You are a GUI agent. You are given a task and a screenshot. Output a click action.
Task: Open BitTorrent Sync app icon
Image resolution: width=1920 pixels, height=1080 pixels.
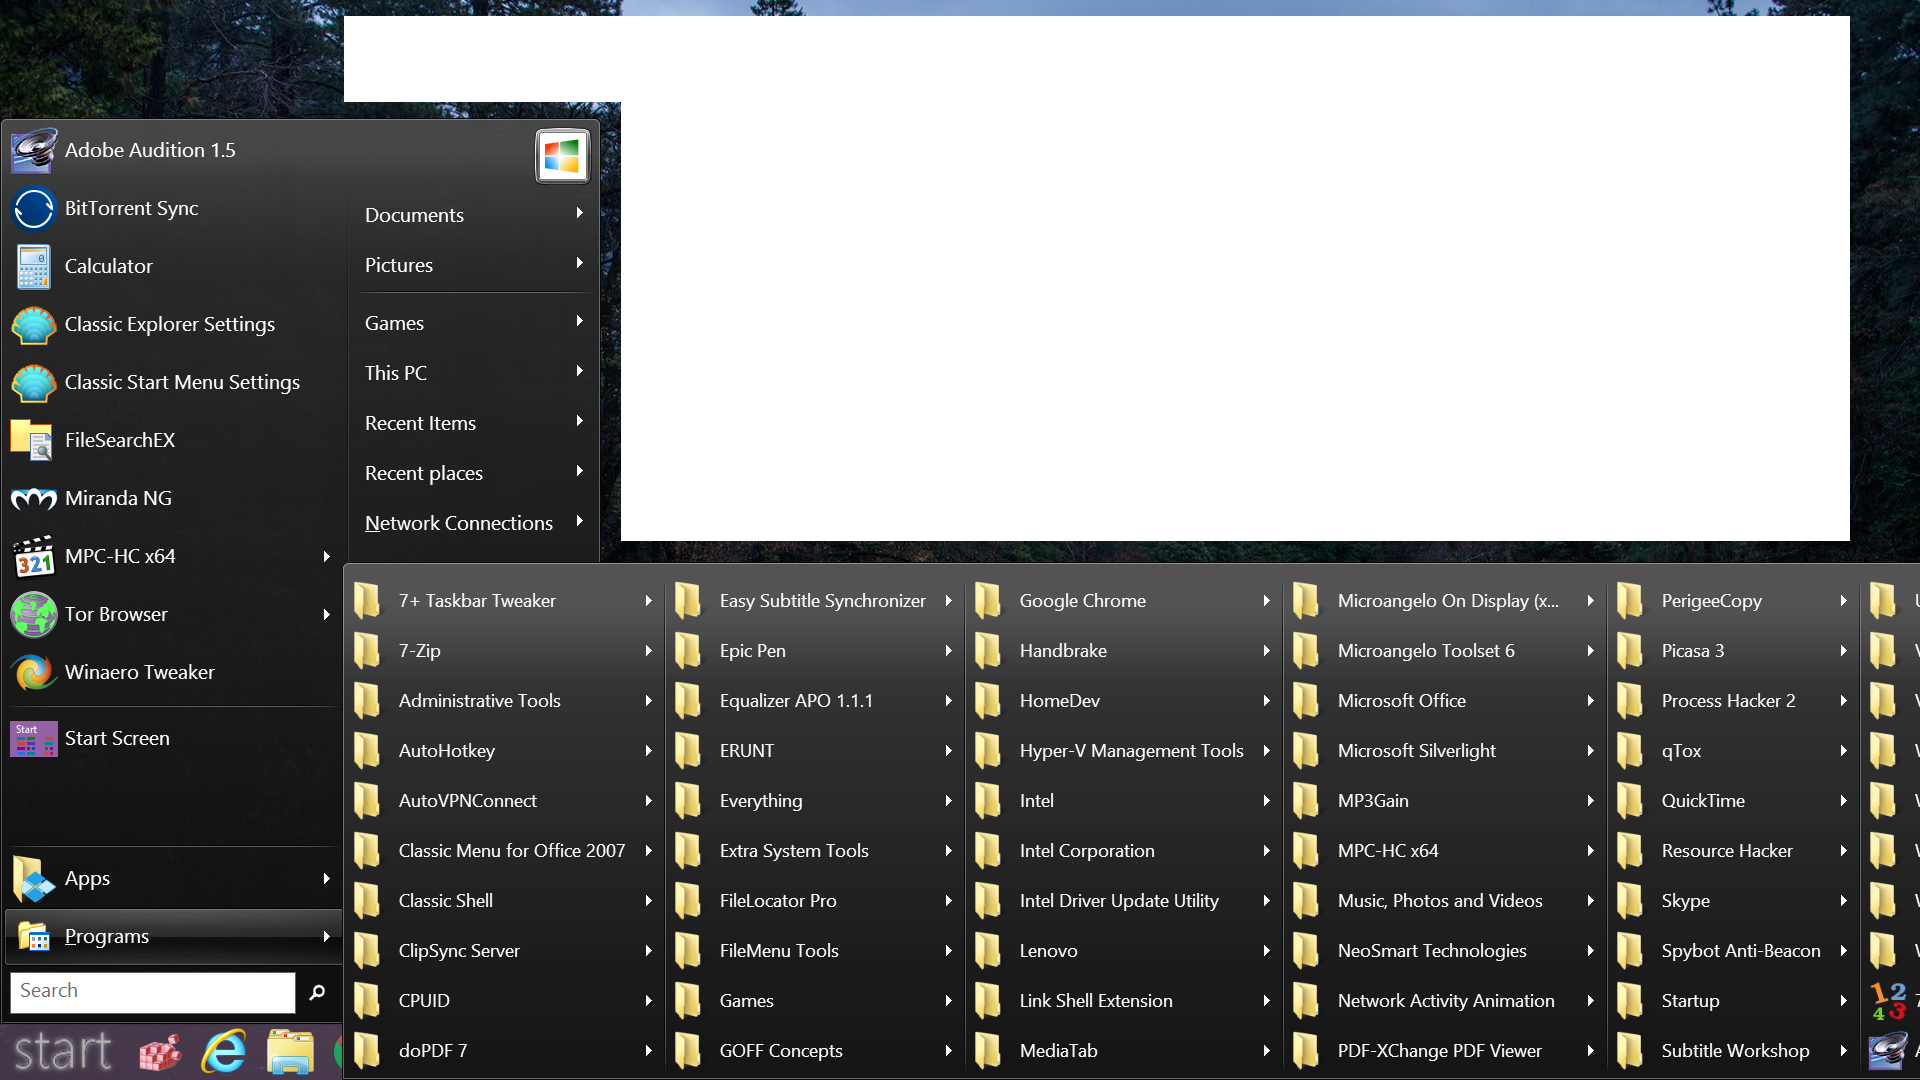(x=33, y=209)
